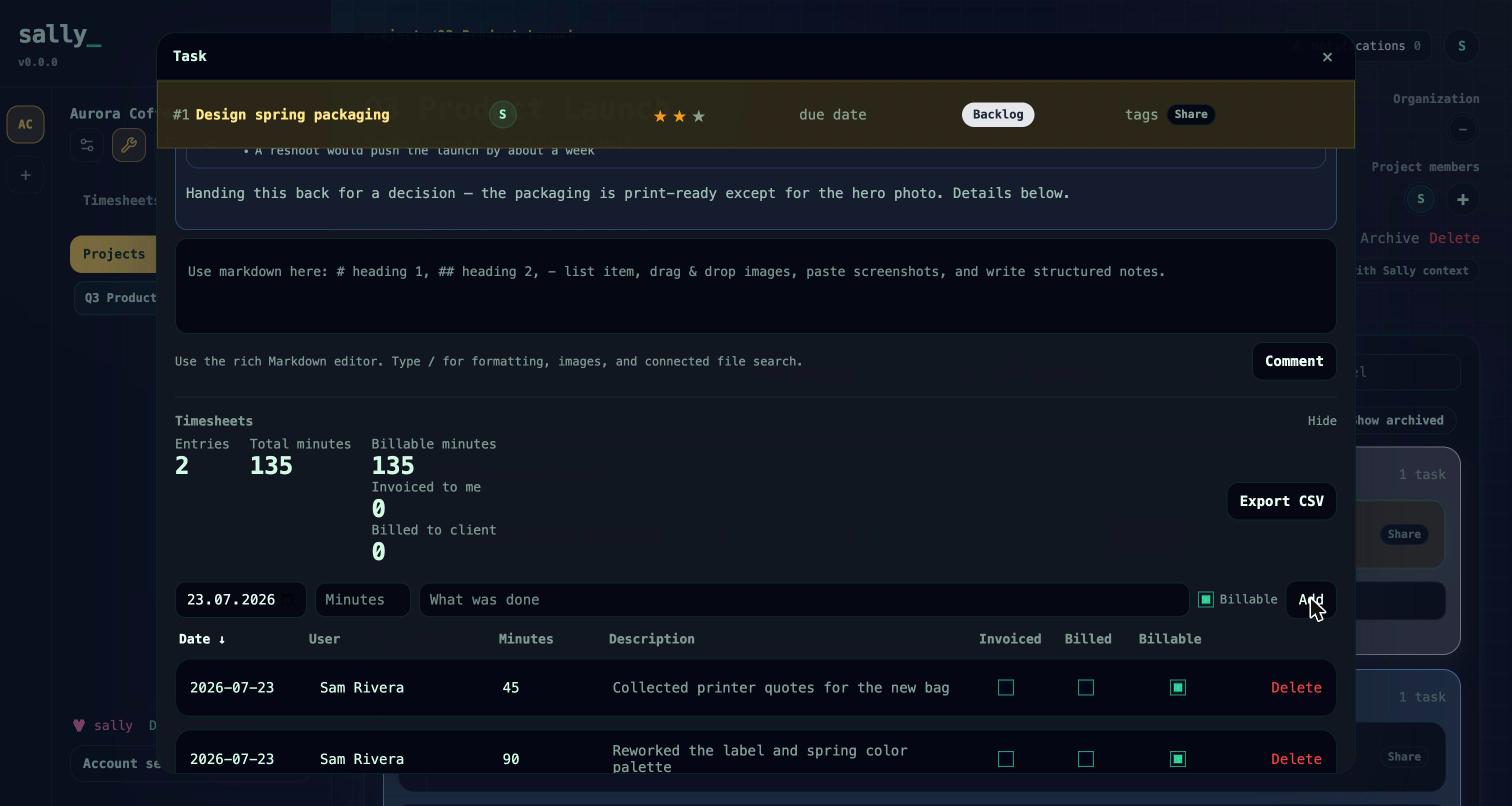Check Invoiced for reworked label entry
Screen dimensions: 1512x806
tap(1006, 760)
